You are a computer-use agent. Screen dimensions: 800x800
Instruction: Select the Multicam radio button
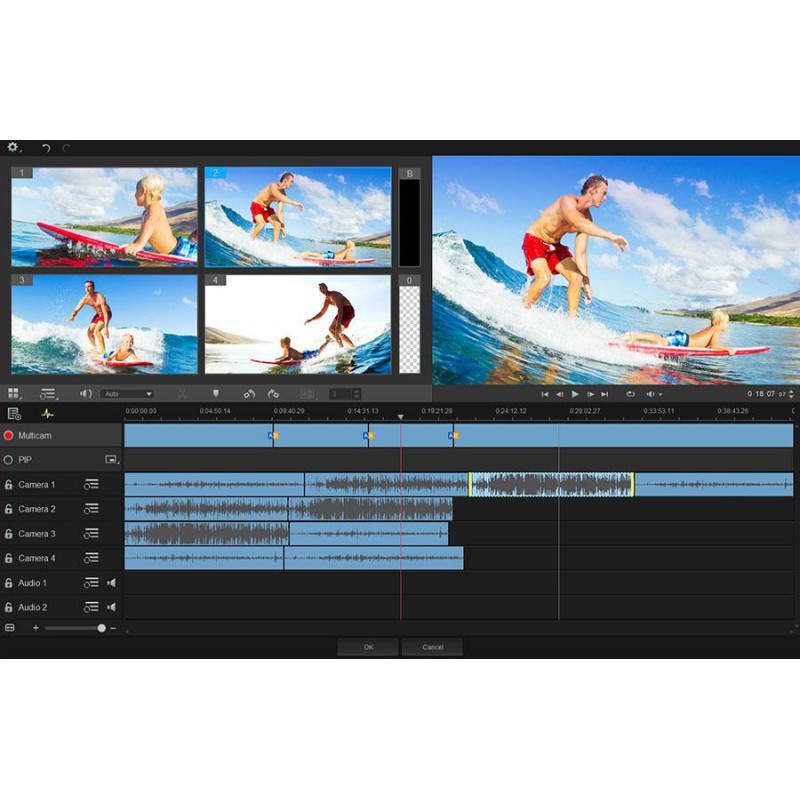(9, 436)
